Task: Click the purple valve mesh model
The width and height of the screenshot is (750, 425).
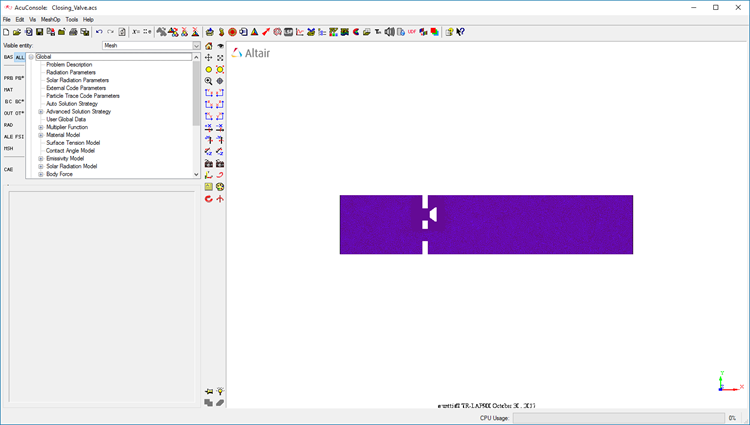Action: click(486, 224)
